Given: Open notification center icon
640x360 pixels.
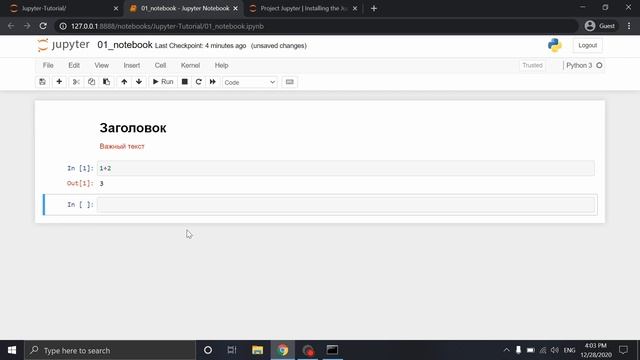Looking at the screenshot, I should (x=623, y=350).
